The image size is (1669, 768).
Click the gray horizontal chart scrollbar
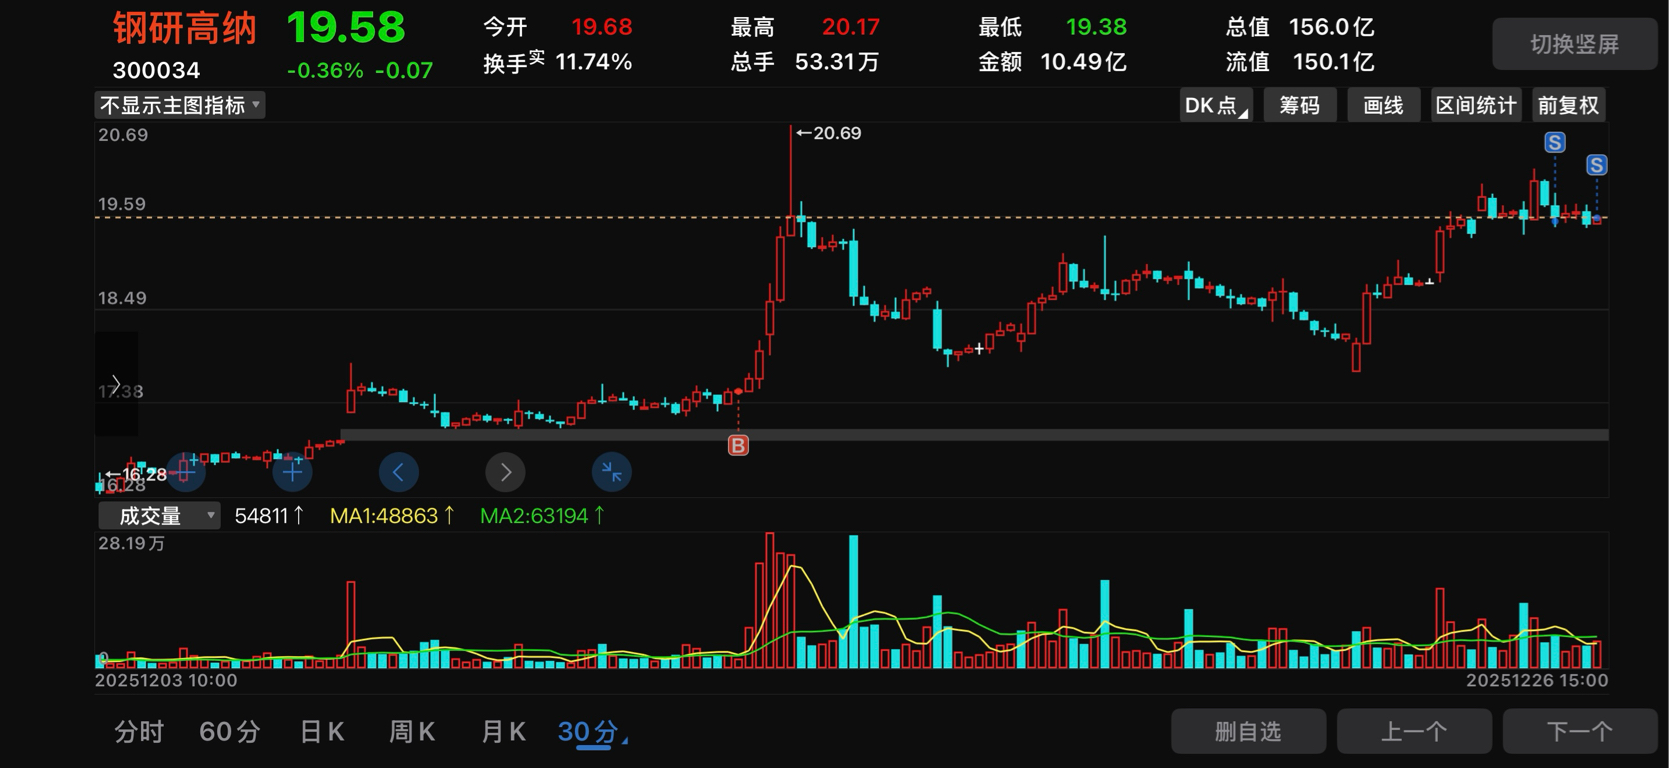[975, 435]
